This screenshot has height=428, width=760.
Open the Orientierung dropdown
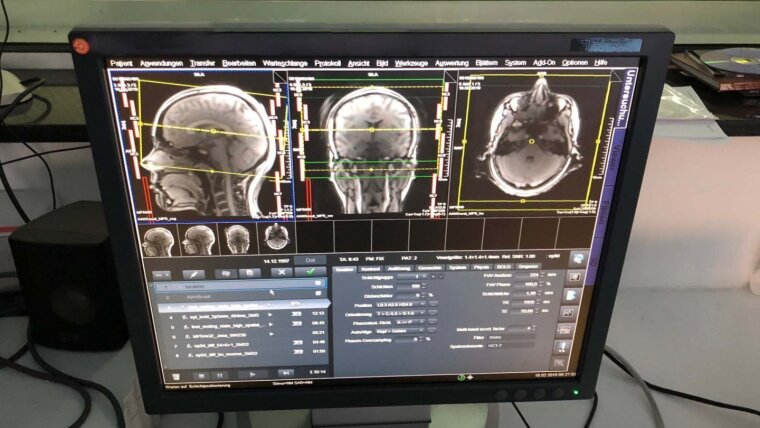pos(402,314)
